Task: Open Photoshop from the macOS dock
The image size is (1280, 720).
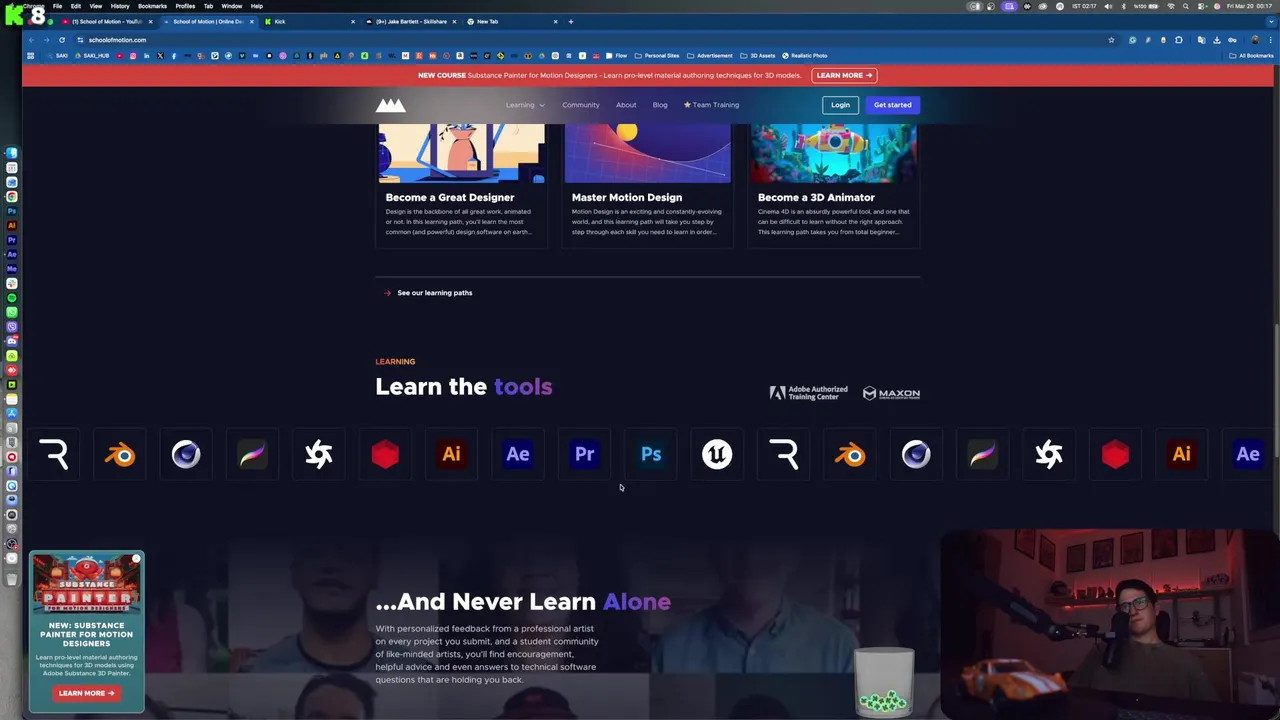Action: 12,211
